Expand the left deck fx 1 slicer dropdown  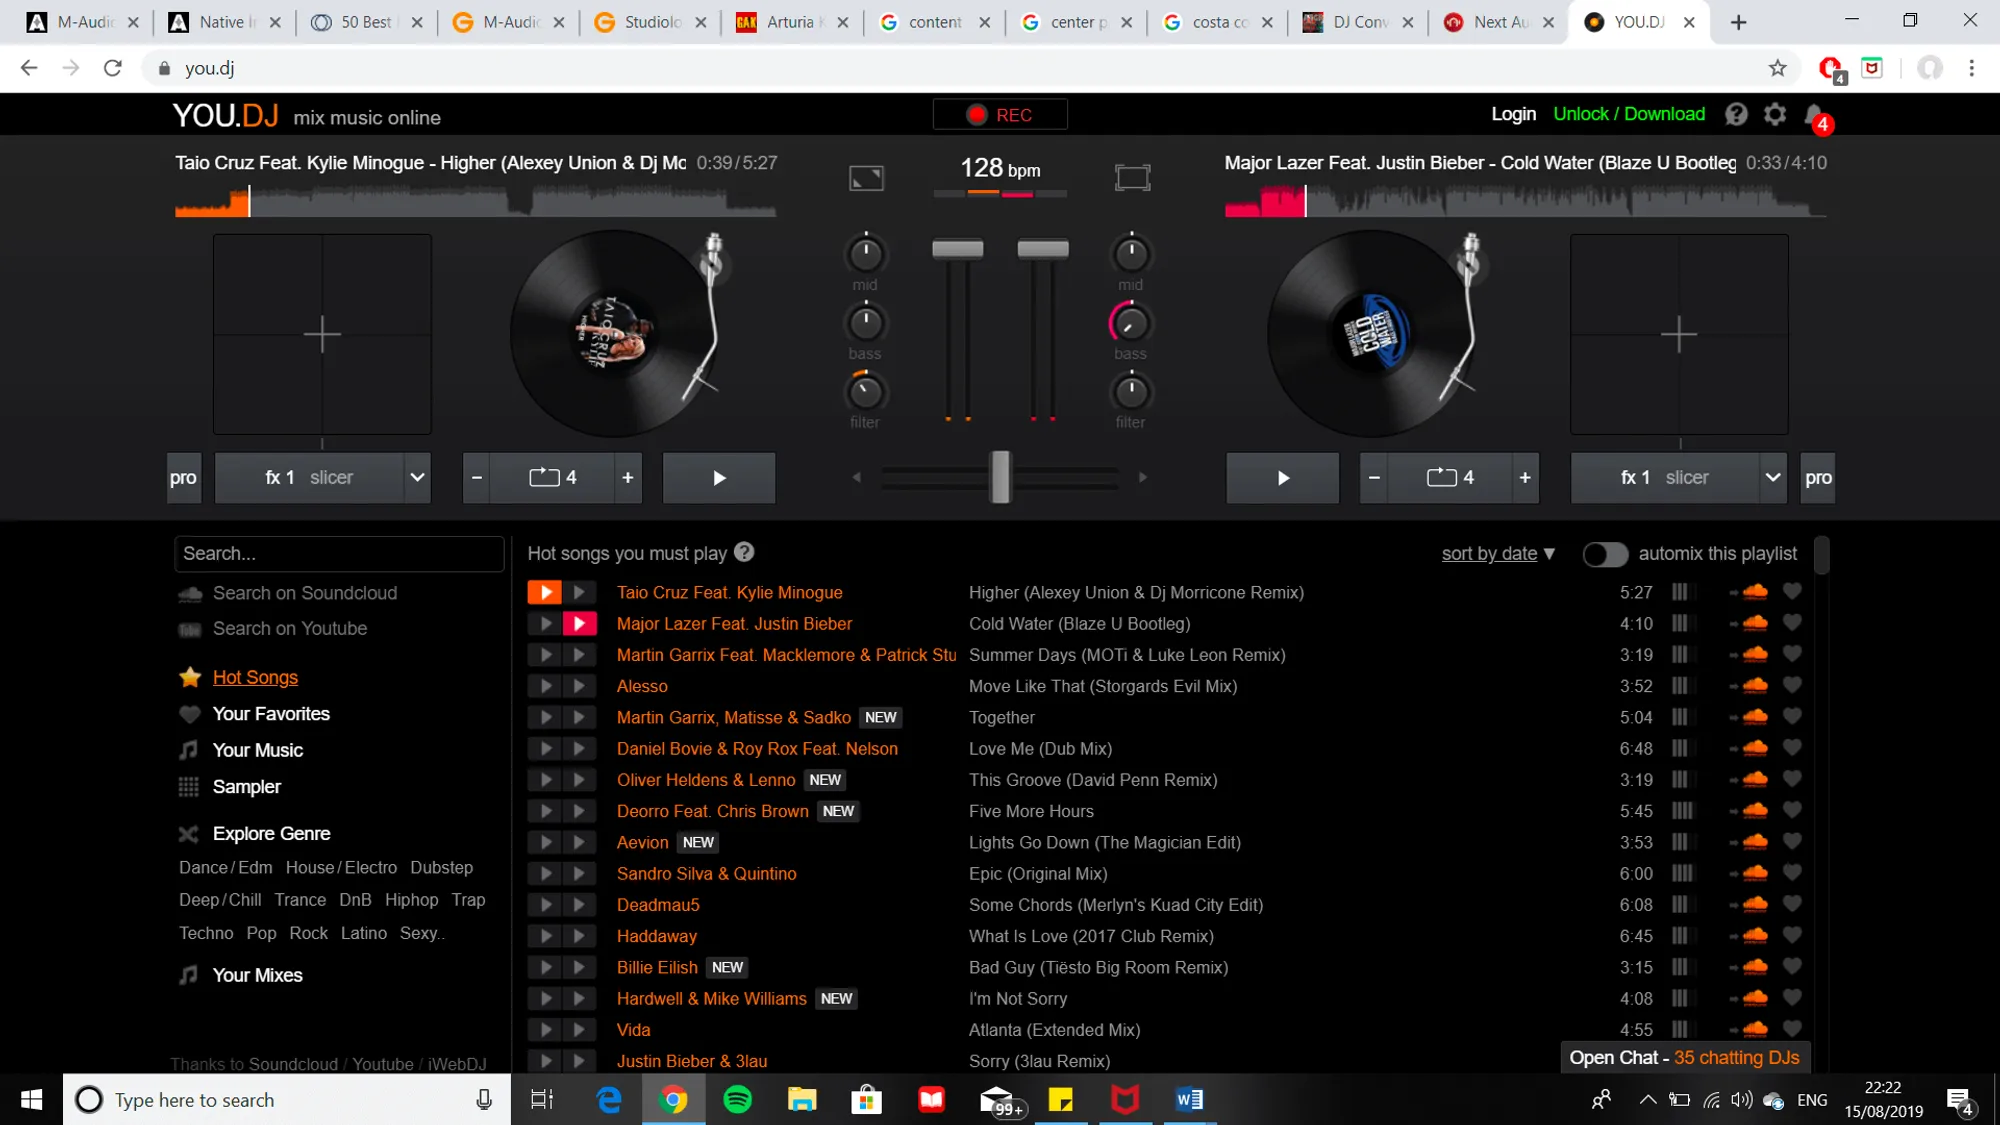[417, 478]
